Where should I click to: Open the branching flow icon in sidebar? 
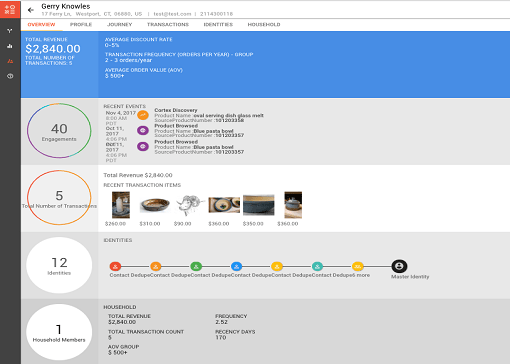pyautogui.click(x=10, y=31)
